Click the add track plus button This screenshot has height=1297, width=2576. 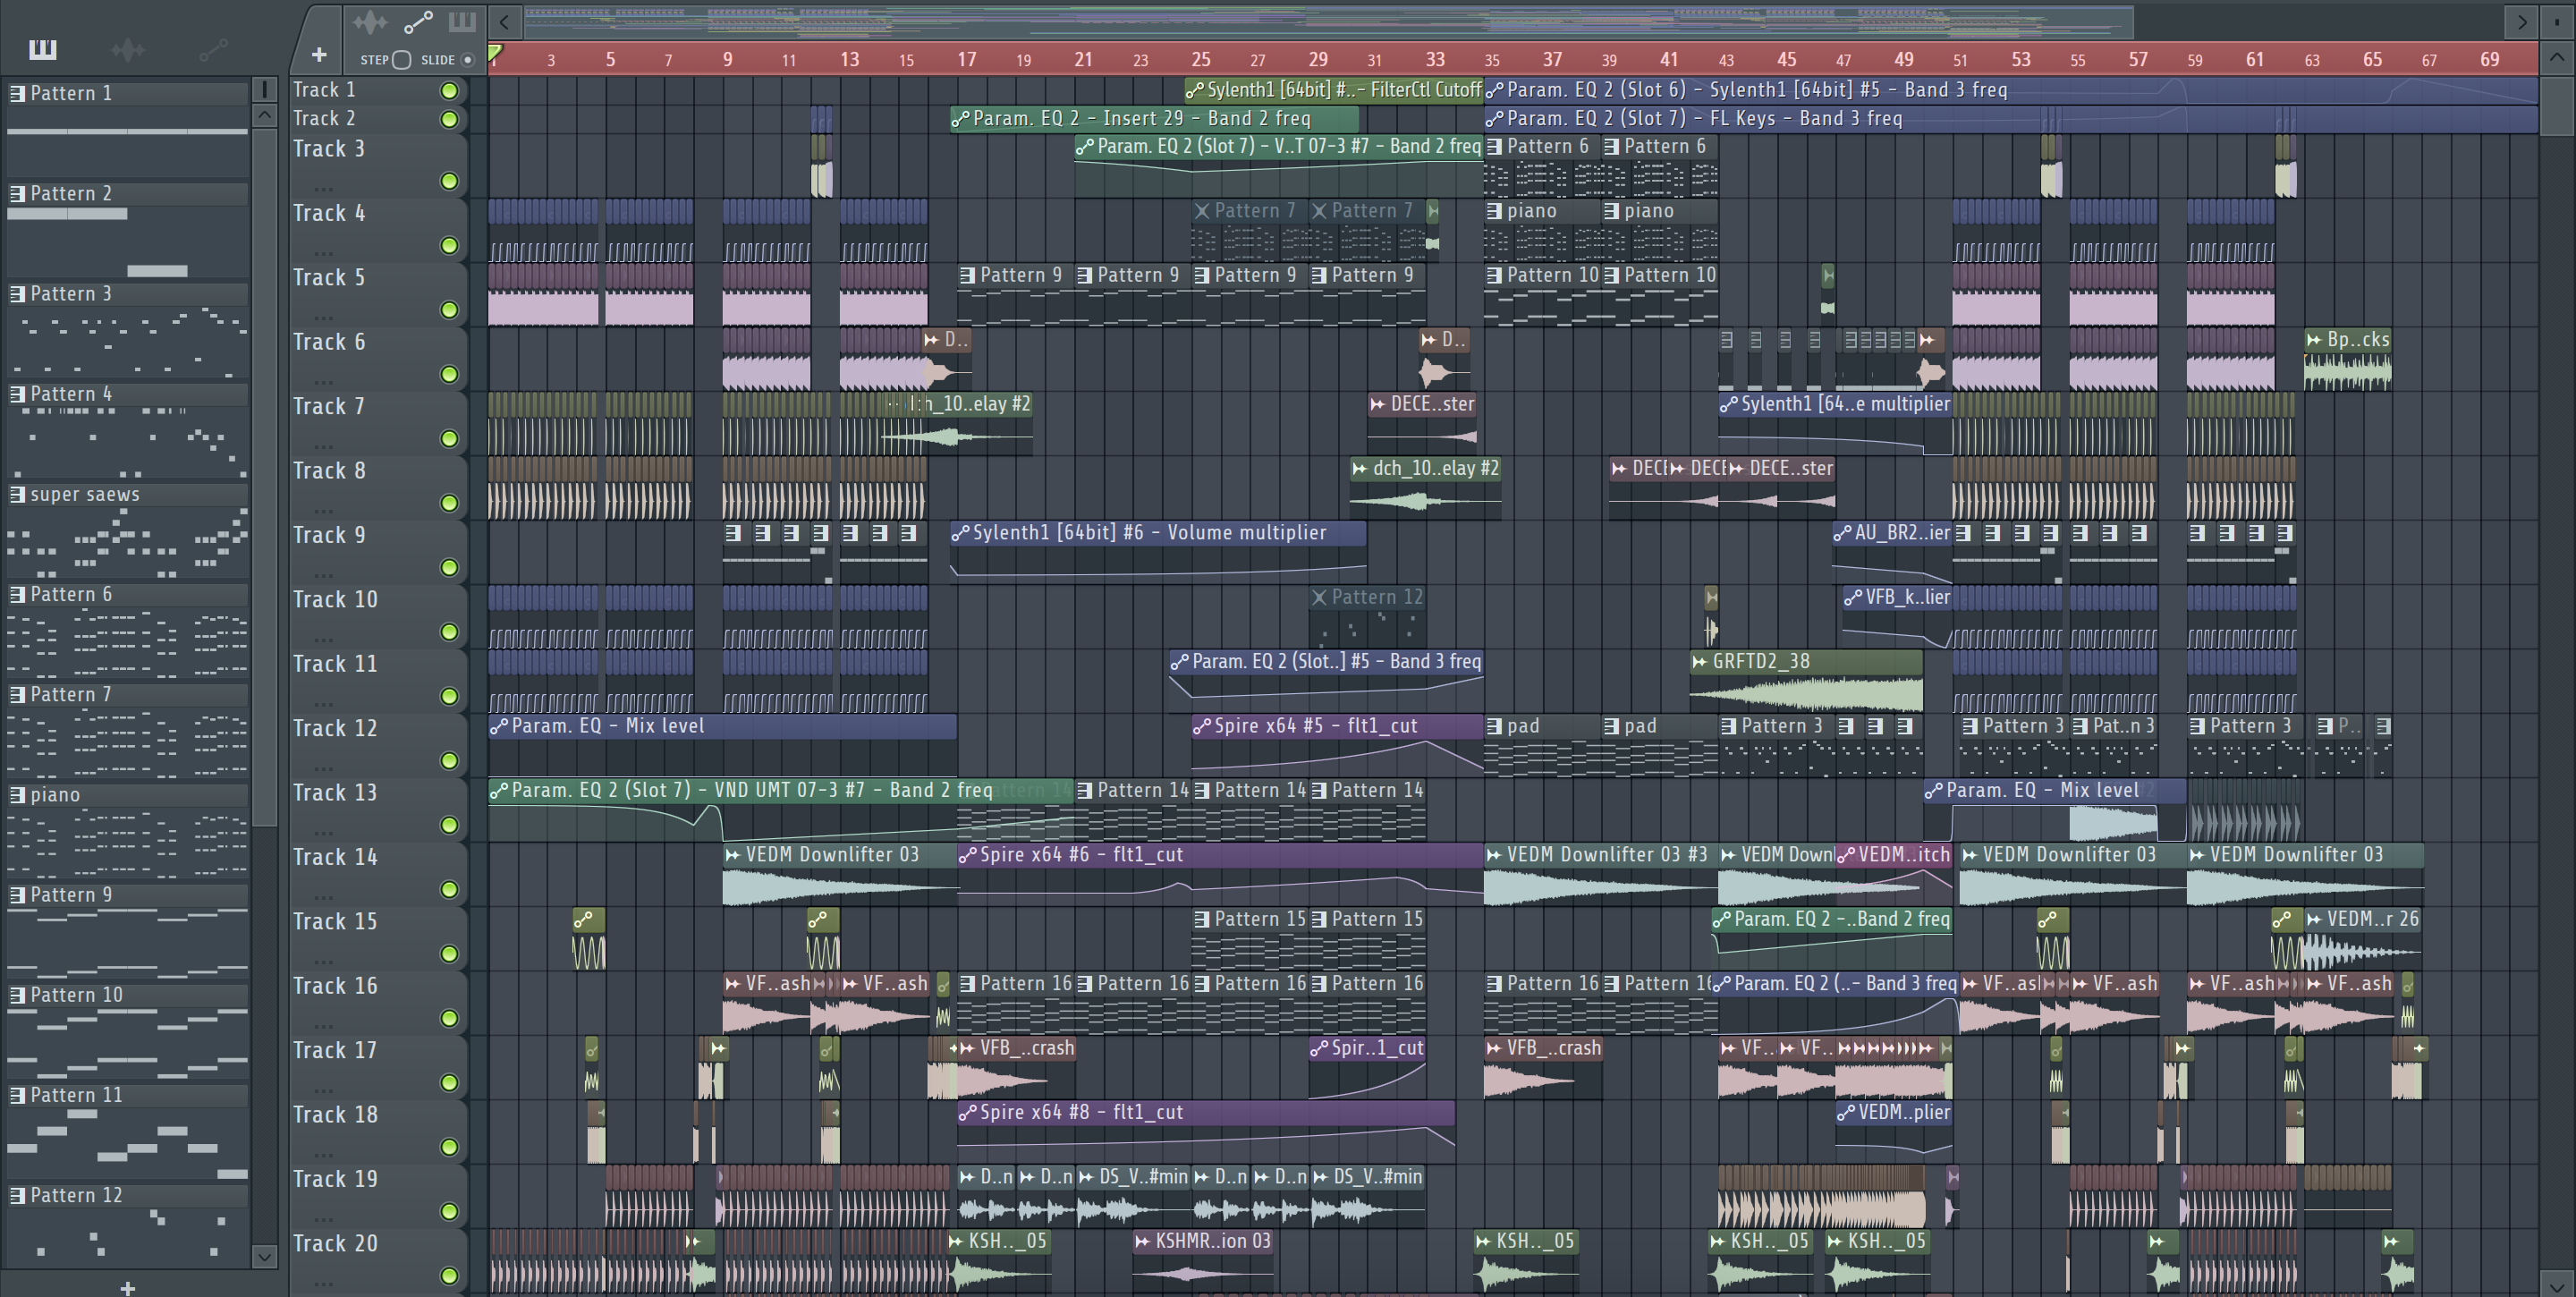[x=318, y=55]
